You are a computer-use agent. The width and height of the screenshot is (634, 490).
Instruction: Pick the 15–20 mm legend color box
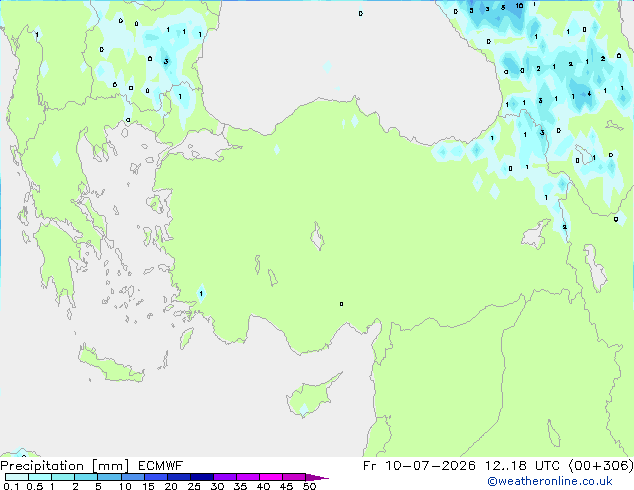coord(156,477)
